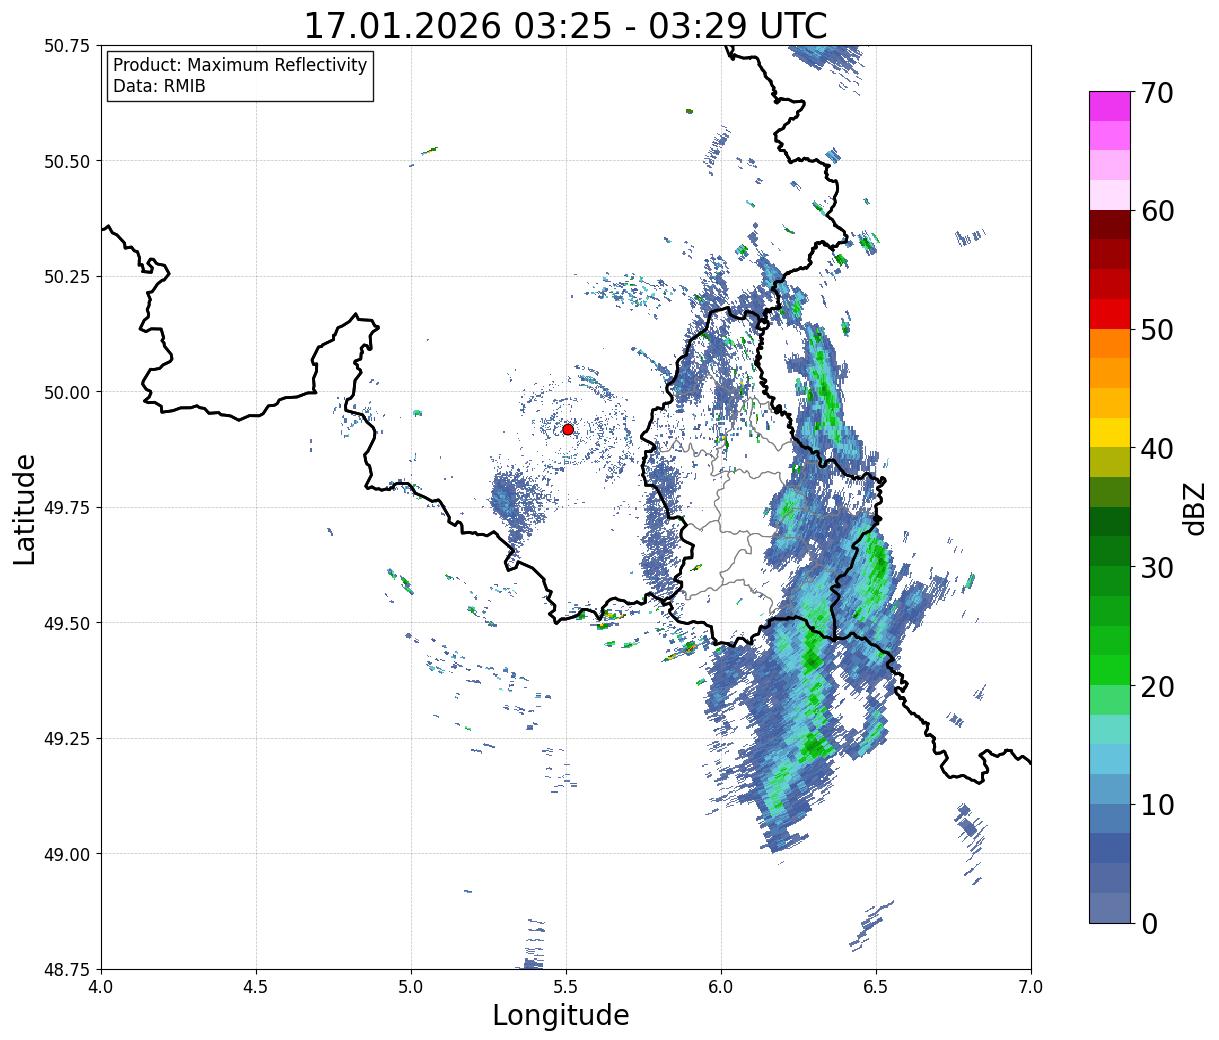Click the longitude tick label 6.0

coord(721,986)
